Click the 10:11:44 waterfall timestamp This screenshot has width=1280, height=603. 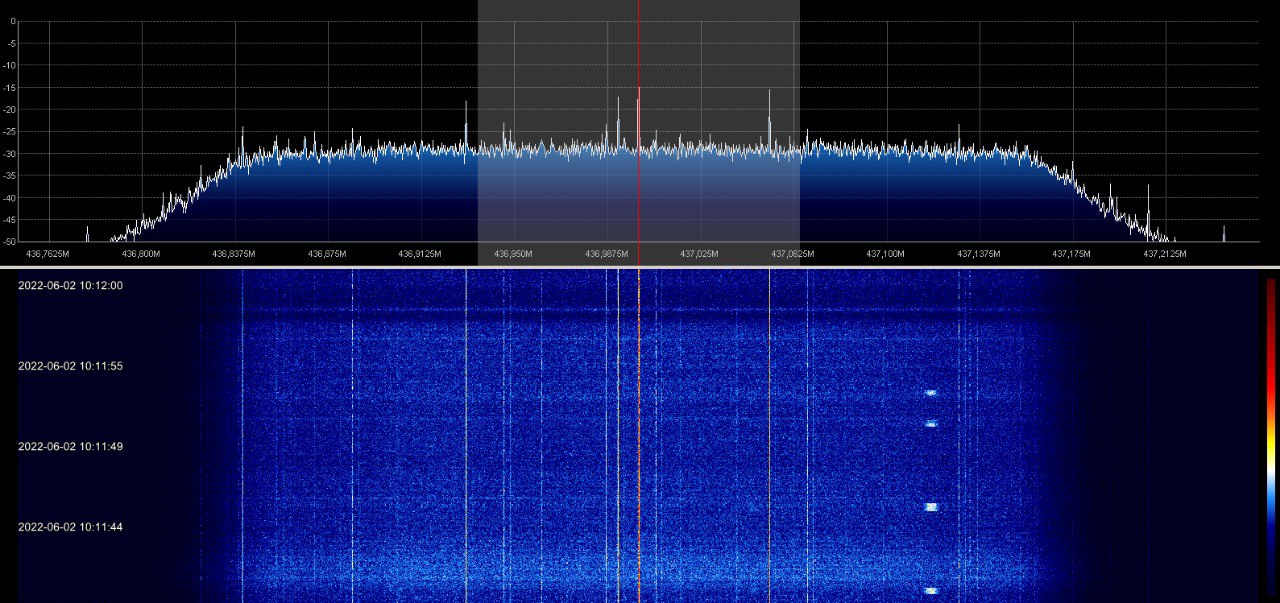[x=70, y=526]
